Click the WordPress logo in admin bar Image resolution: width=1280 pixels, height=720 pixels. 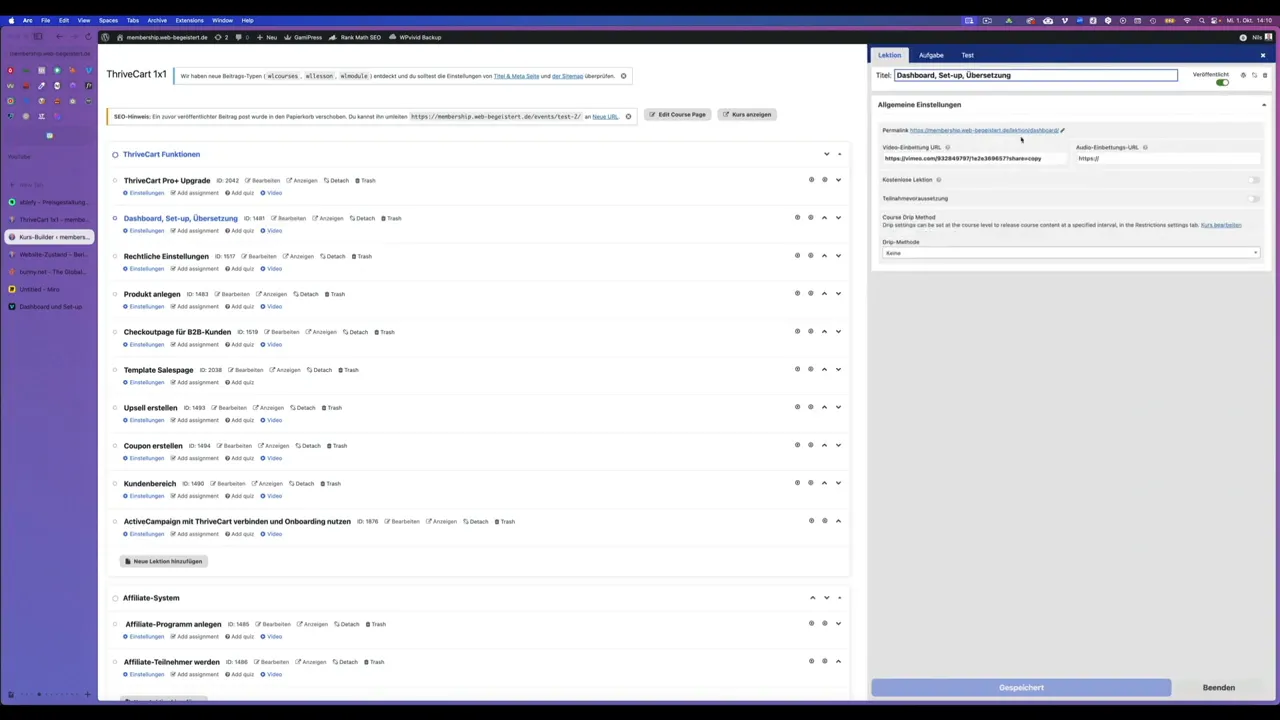[x=105, y=37]
